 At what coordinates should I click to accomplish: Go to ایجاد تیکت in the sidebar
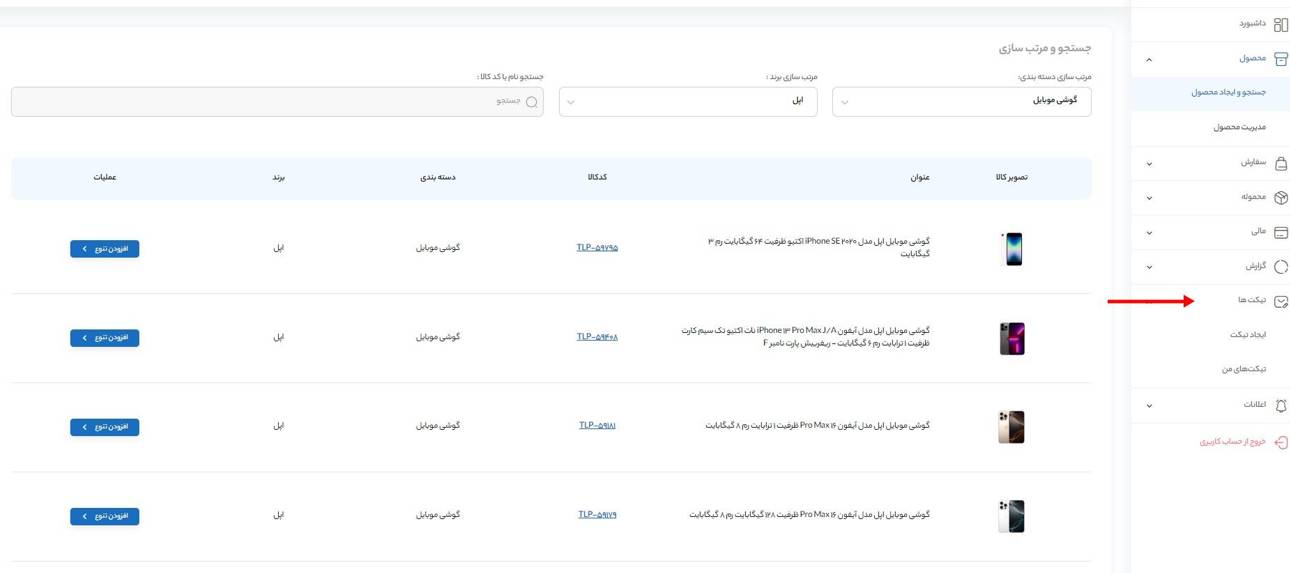1247,335
